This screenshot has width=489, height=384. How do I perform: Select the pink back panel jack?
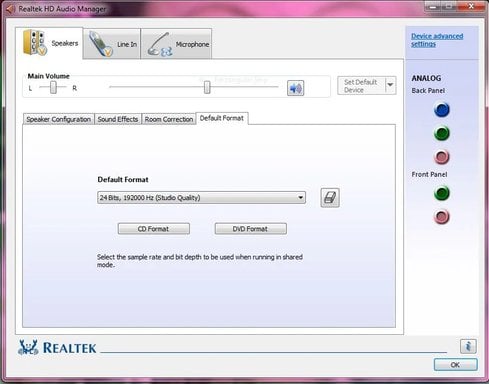point(442,157)
